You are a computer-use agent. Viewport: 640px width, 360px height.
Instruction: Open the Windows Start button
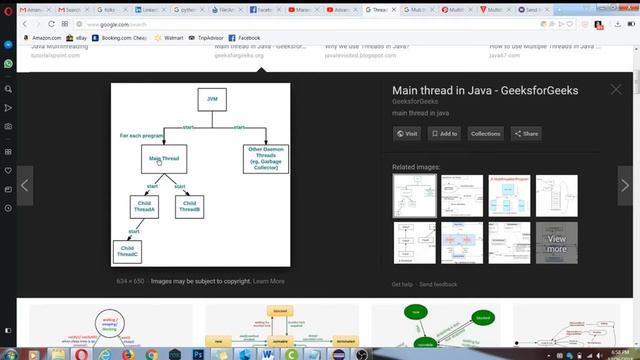point(10,354)
